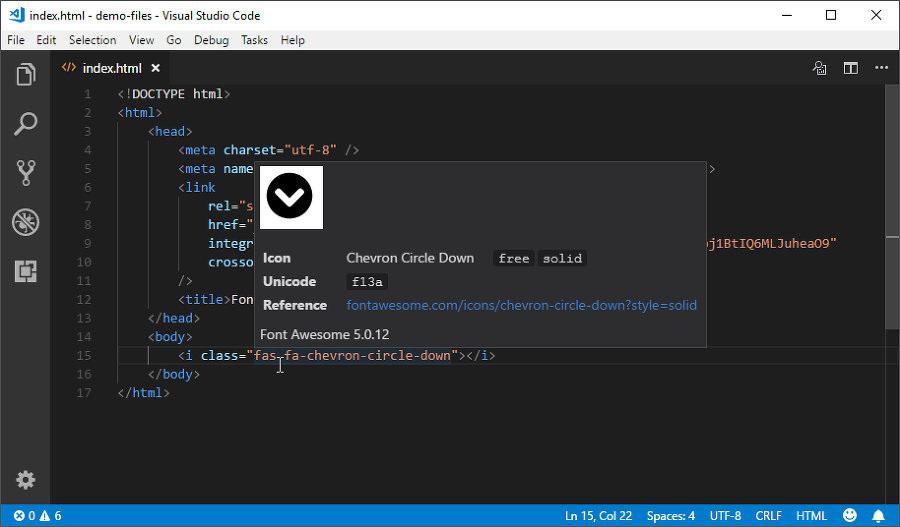Click the errors and warnings status indicator
Image resolution: width=900 pixels, height=527 pixels.
pos(37,516)
